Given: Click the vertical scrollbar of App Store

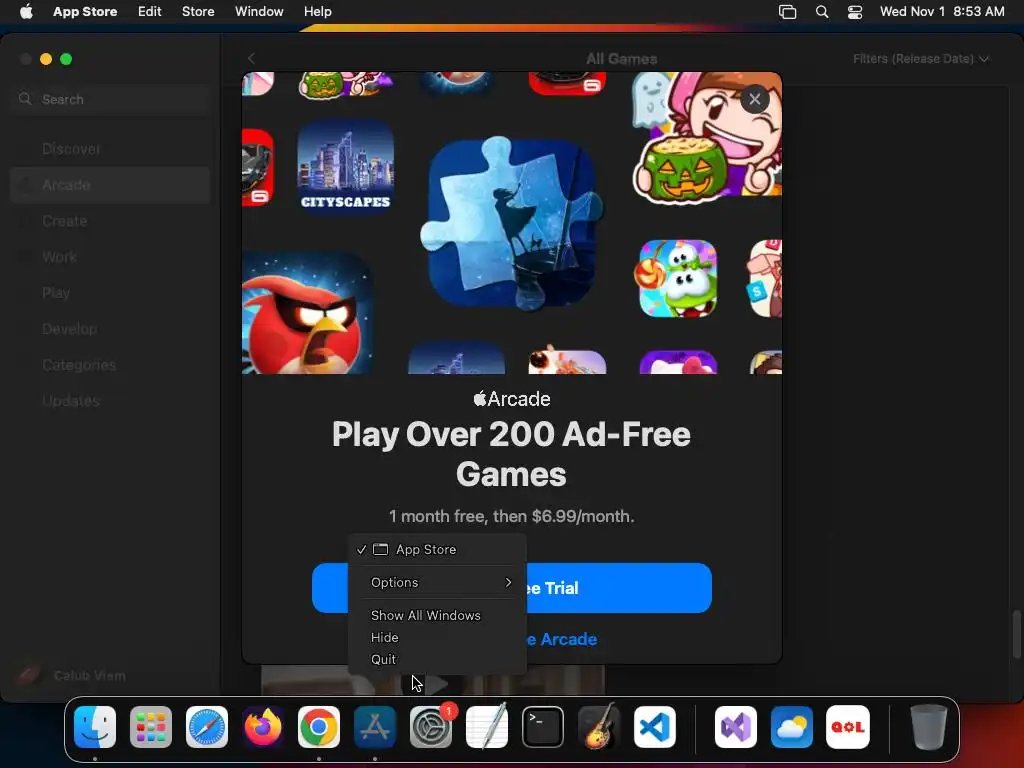Looking at the screenshot, I should [1016, 634].
